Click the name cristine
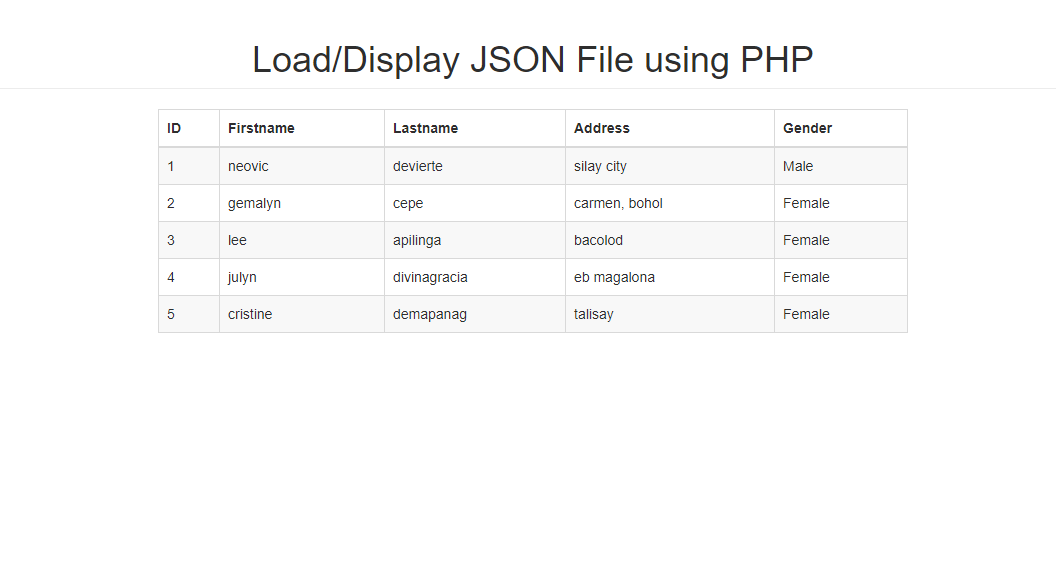The height and width of the screenshot is (581, 1056). (250, 314)
